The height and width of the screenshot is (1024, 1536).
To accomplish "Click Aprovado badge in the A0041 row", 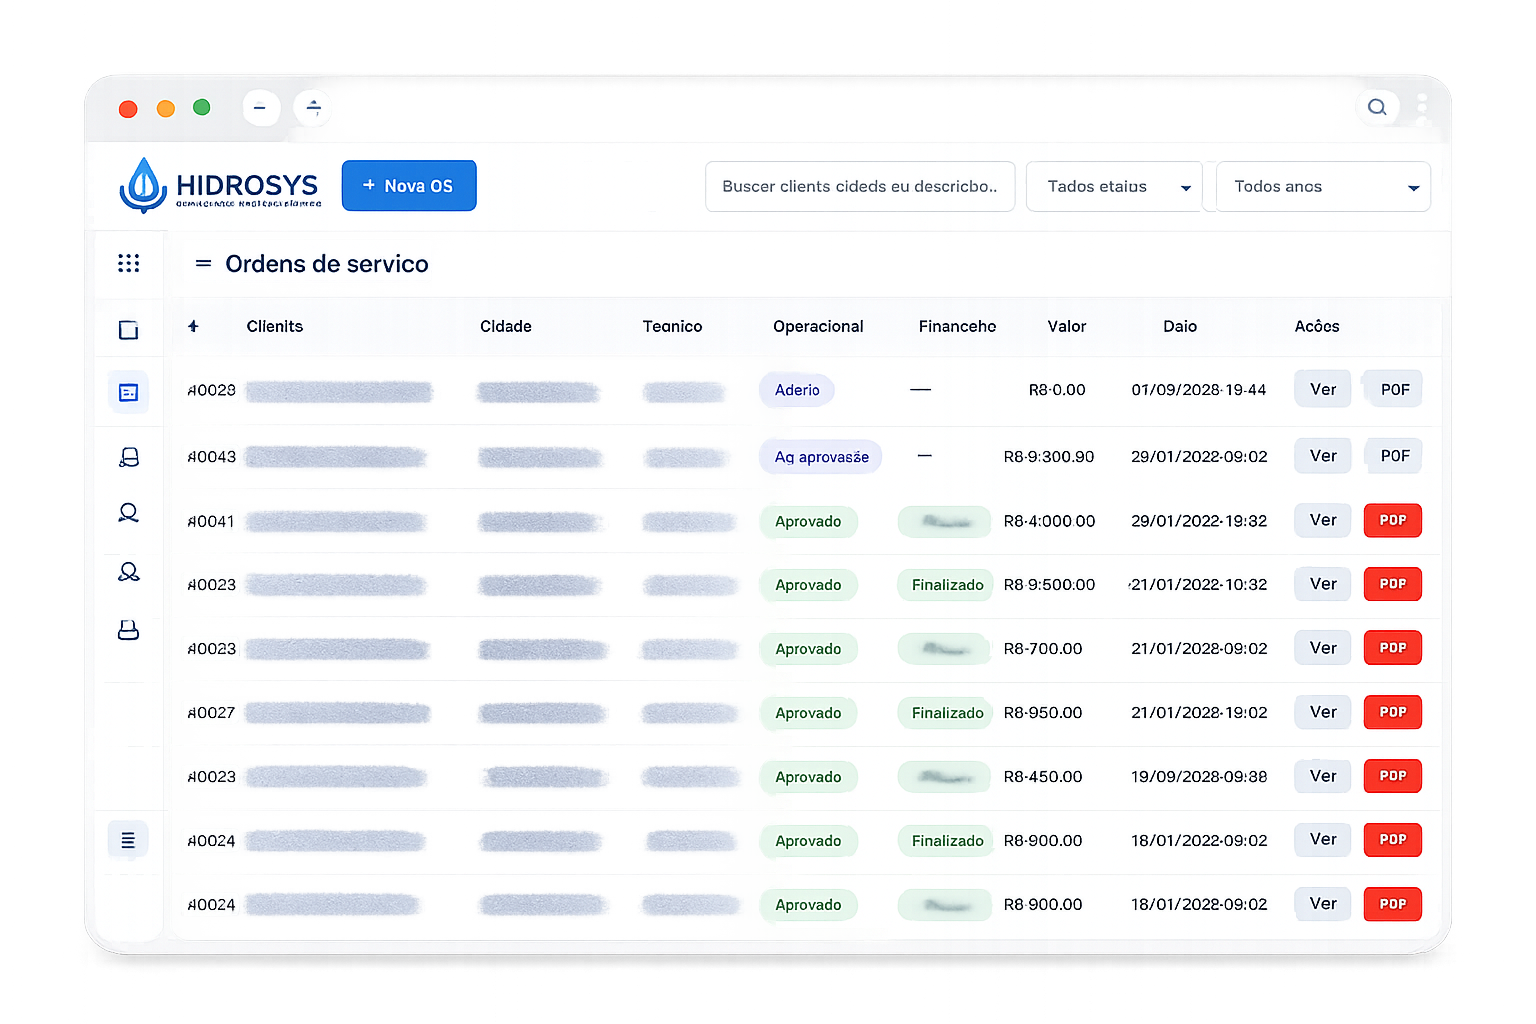I will (x=808, y=521).
